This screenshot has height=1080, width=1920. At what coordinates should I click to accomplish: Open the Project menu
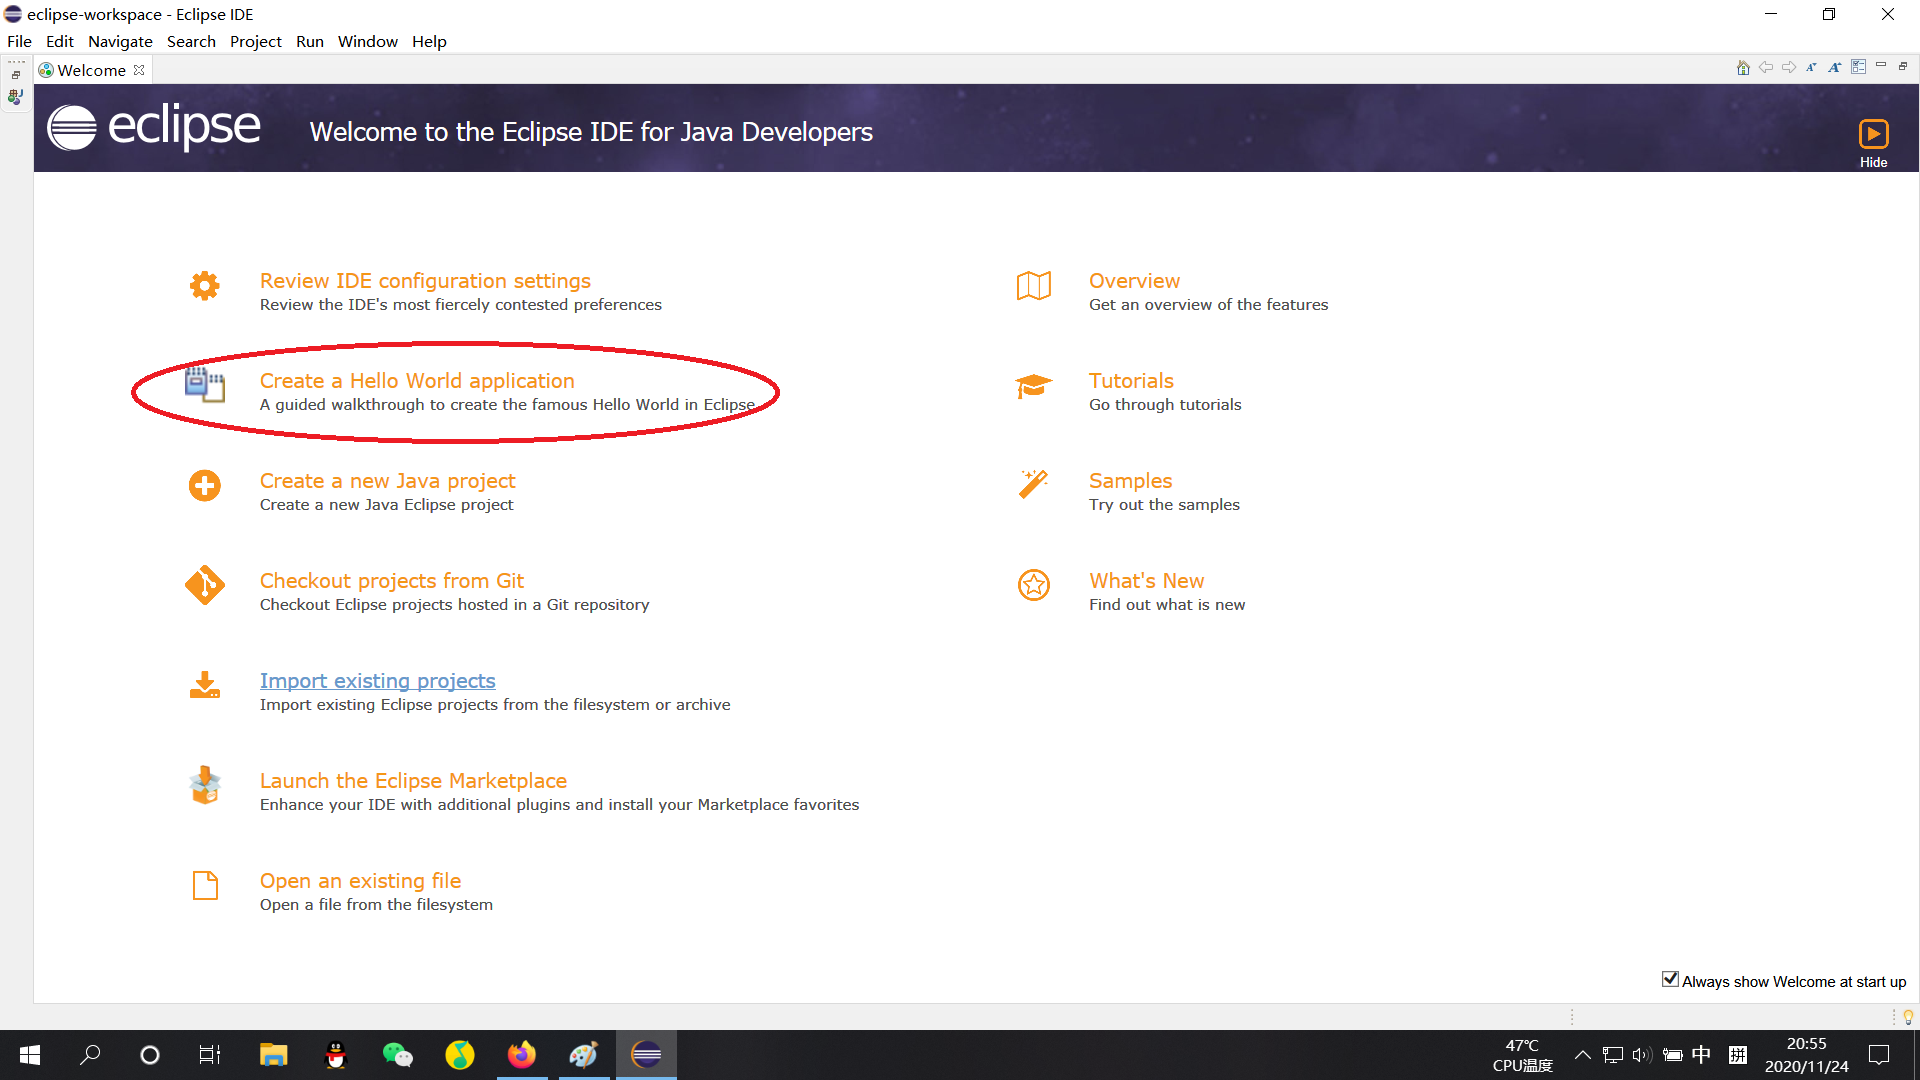click(255, 41)
